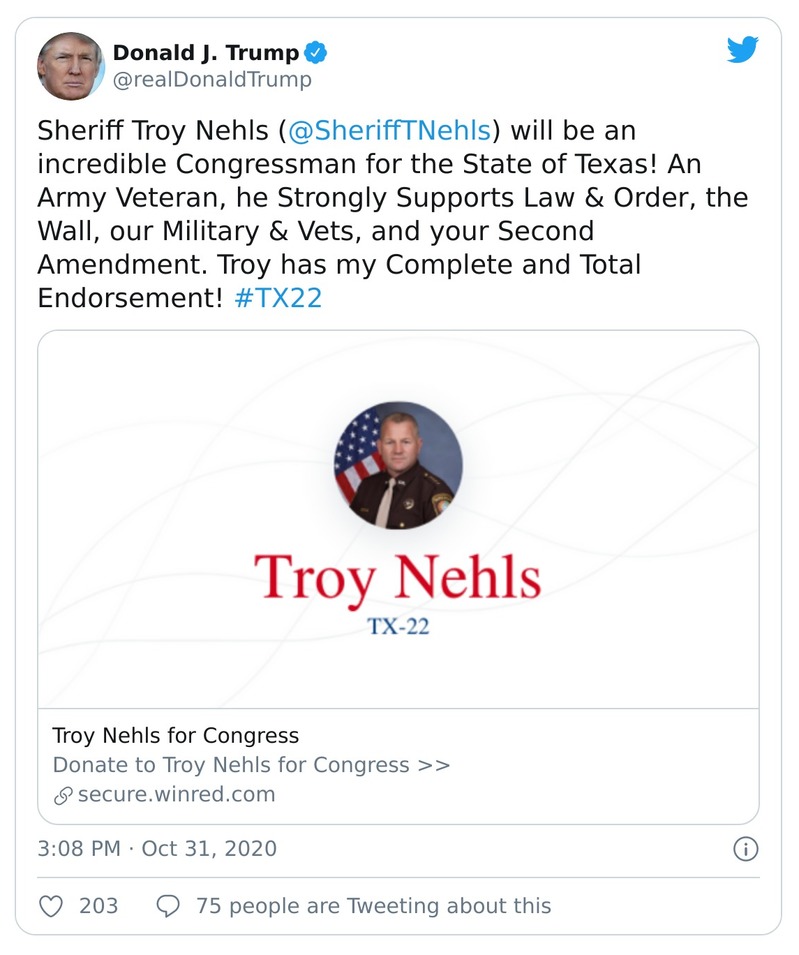Click the #TX22 hashtag
799x955 pixels.
click(278, 299)
